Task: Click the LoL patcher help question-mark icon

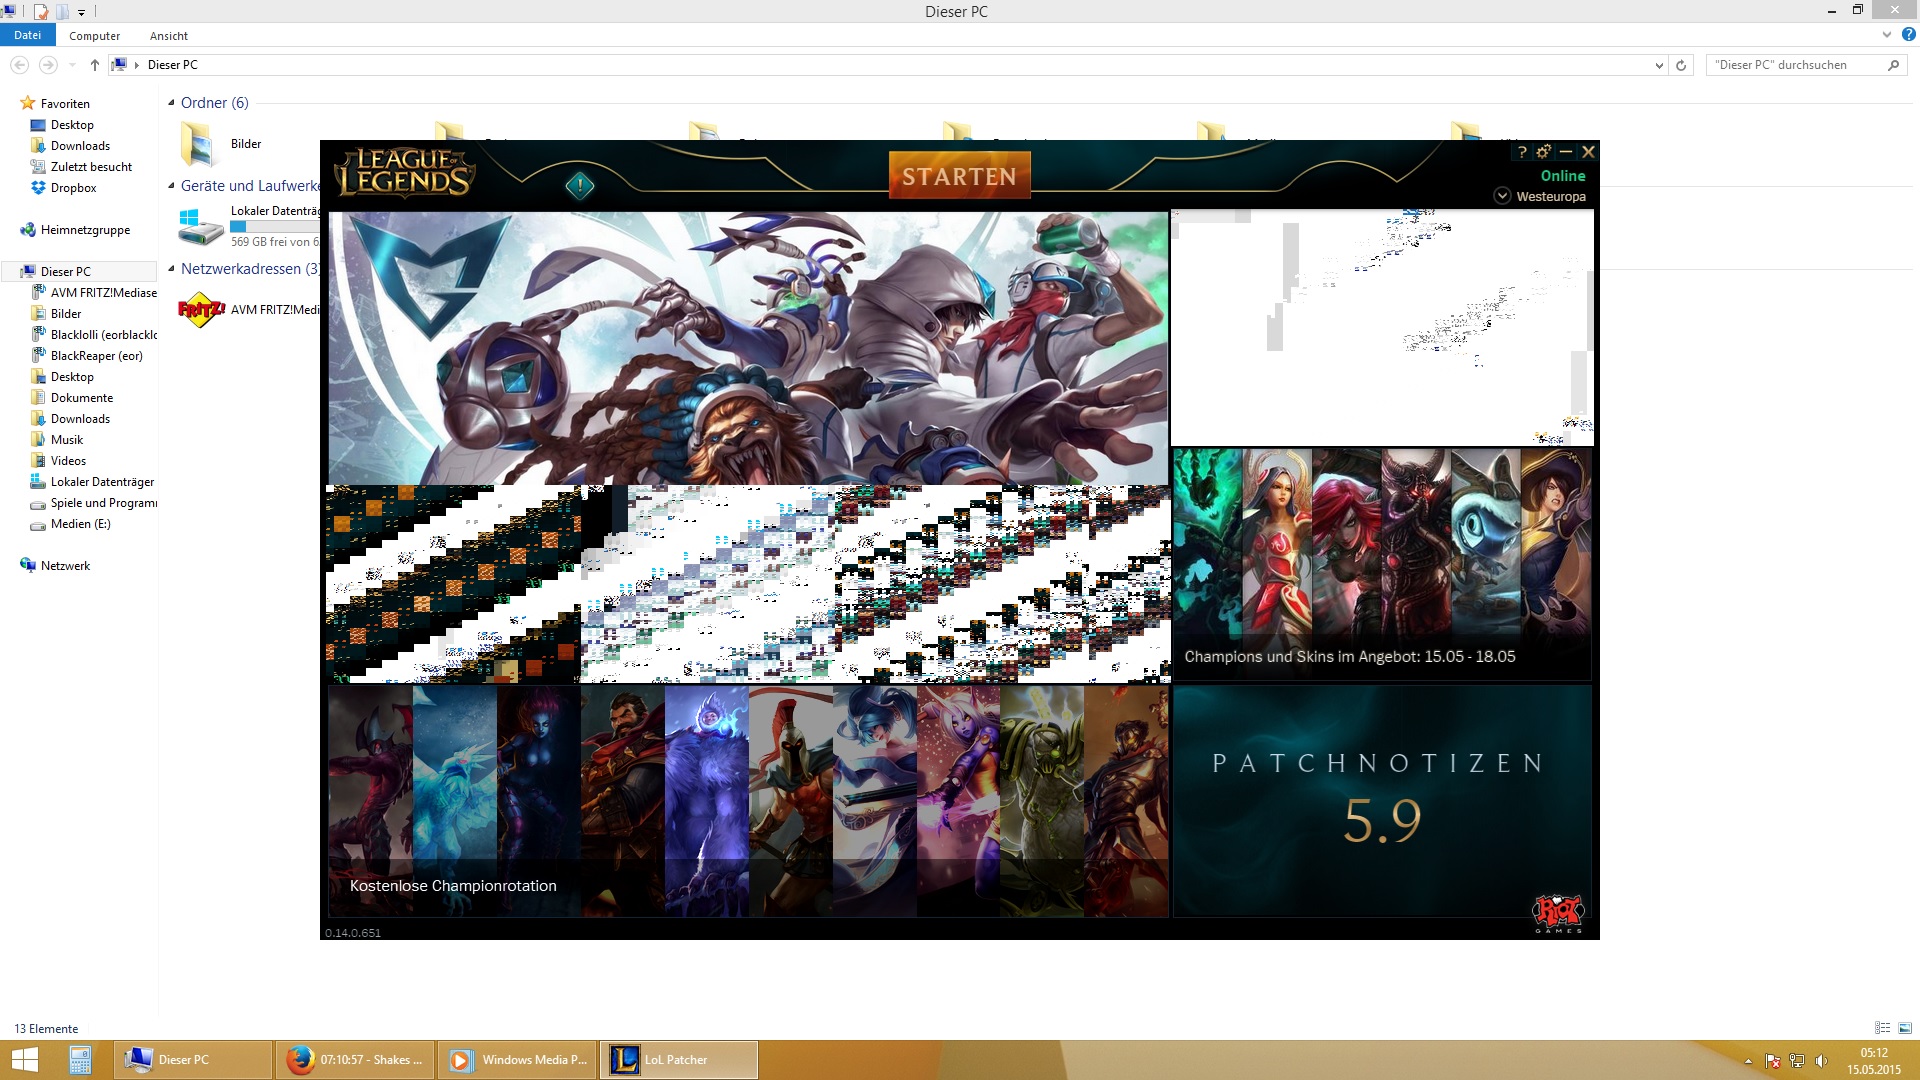Action: tap(1522, 152)
